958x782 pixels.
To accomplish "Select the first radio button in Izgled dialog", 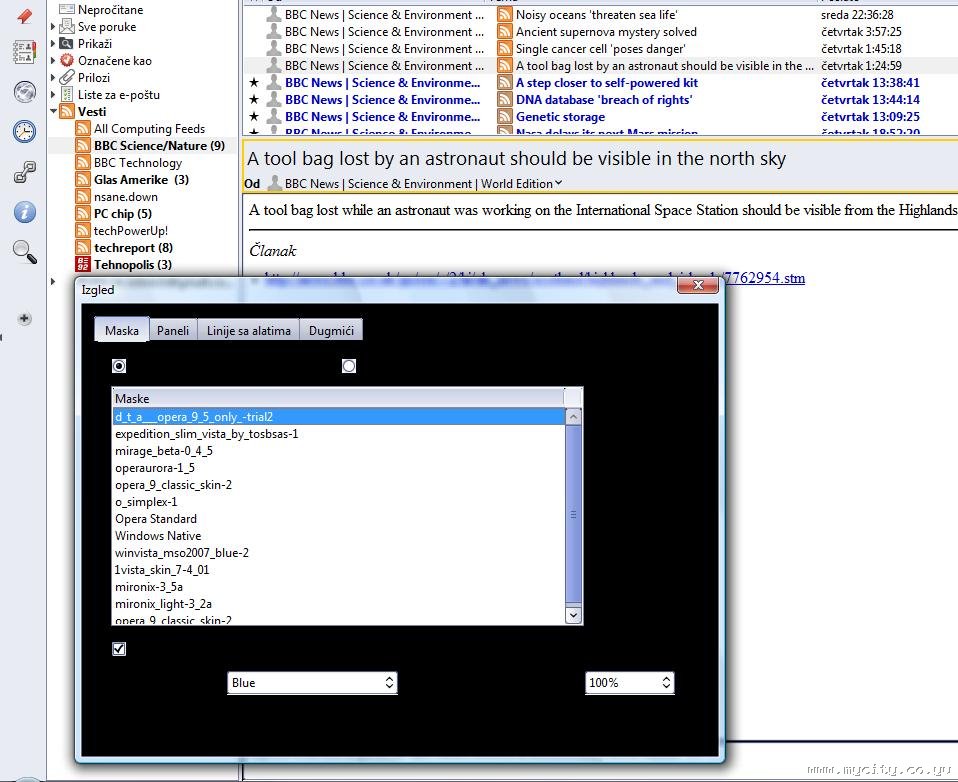I will pyautogui.click(x=119, y=366).
